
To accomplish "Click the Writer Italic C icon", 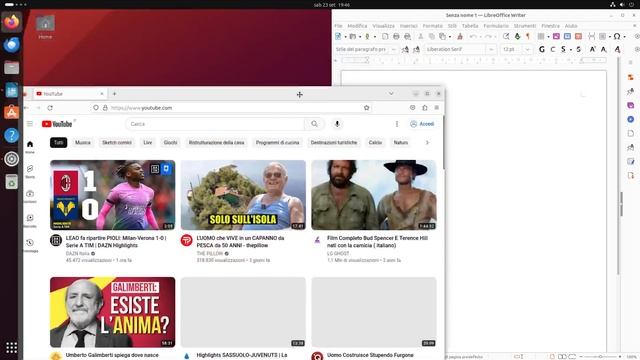I will (553, 49).
